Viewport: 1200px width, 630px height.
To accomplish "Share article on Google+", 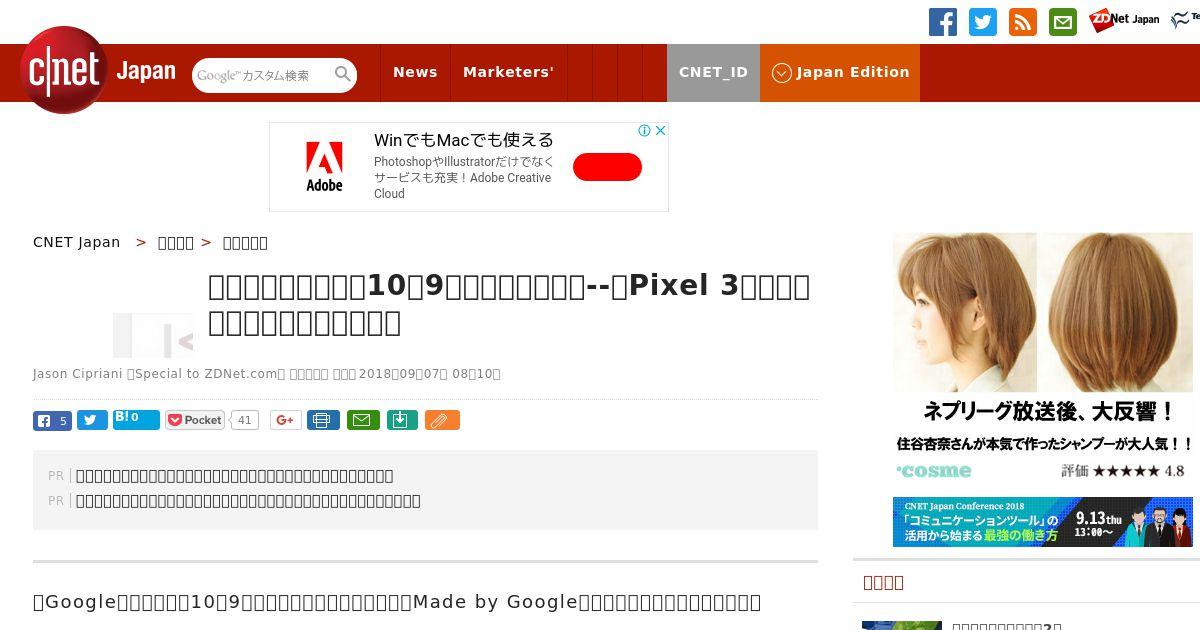I will click(285, 421).
